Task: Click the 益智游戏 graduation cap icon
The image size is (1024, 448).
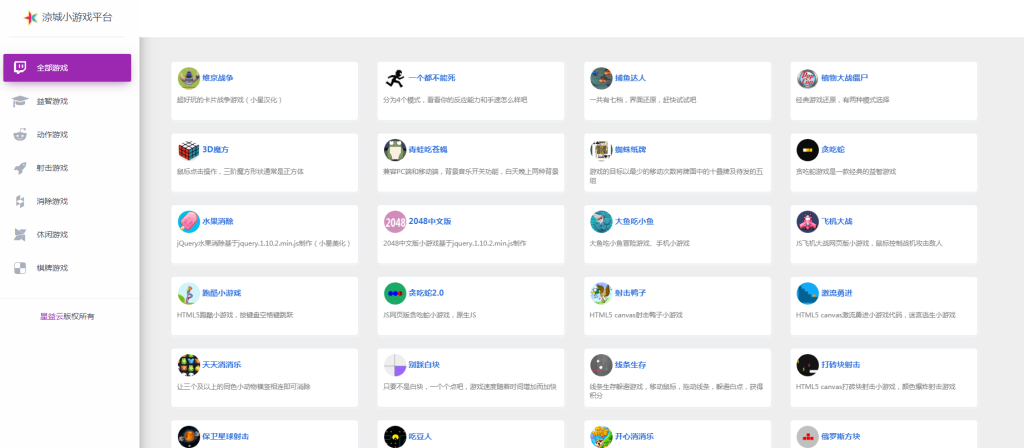Action: point(20,101)
